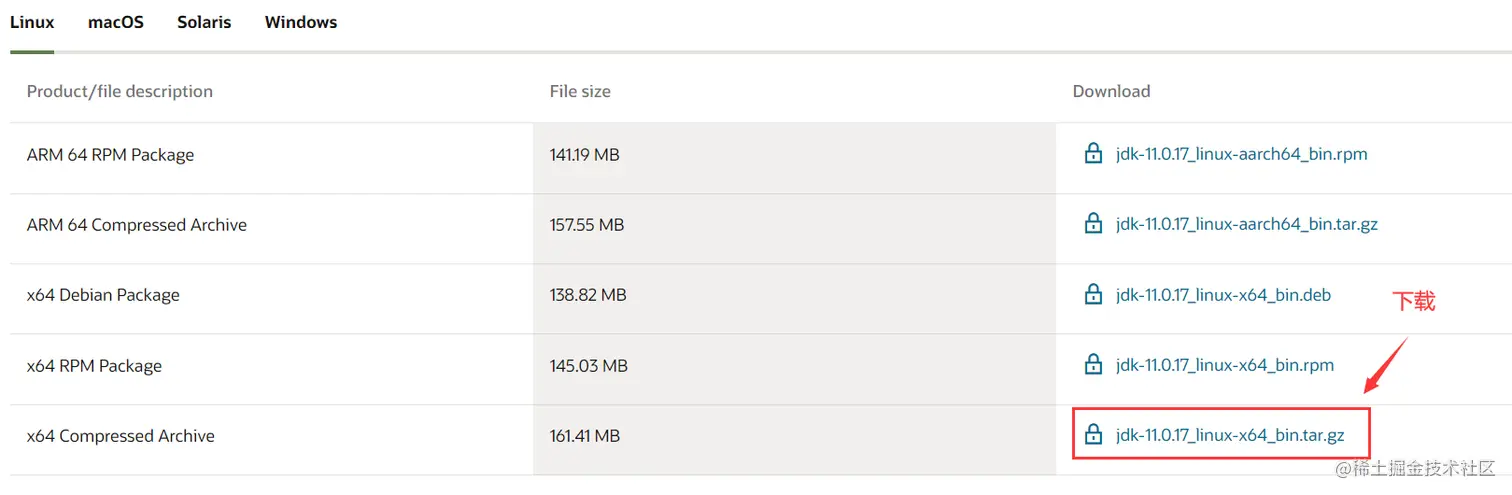This screenshot has height=495, width=1512.
Task: Click lock icon beside linux-x64_bin.tar.gz
Action: point(1093,435)
